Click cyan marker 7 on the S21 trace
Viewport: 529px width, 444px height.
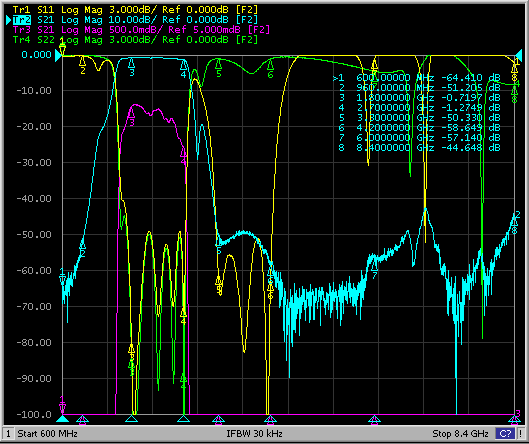[374, 266]
